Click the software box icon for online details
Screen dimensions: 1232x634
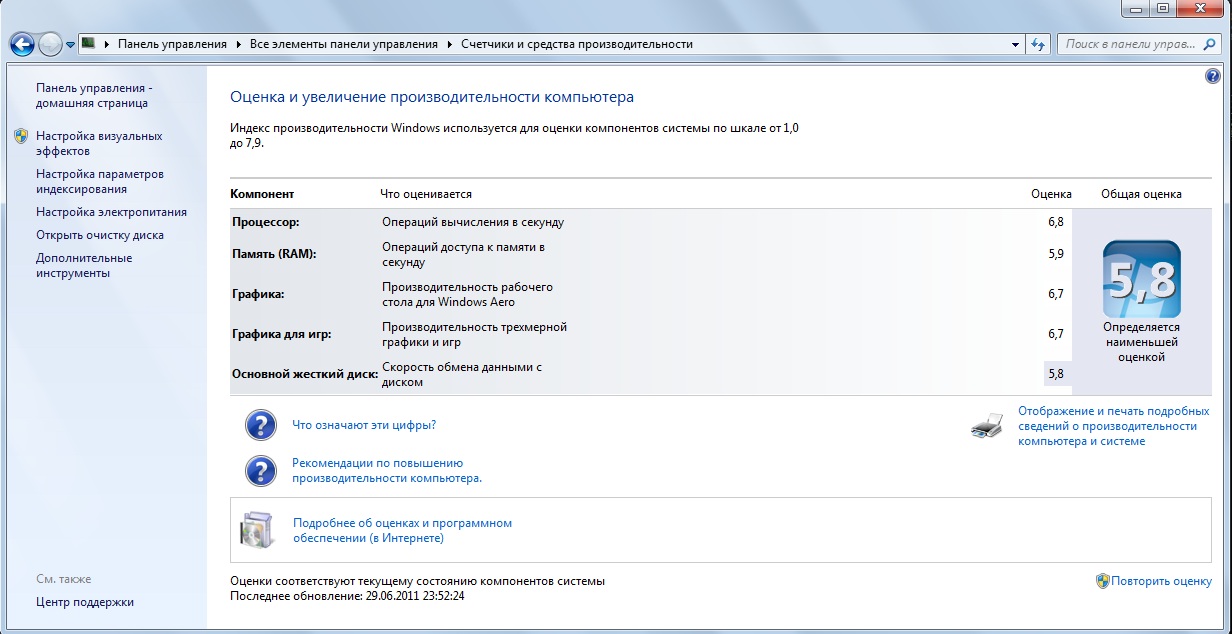pos(255,530)
